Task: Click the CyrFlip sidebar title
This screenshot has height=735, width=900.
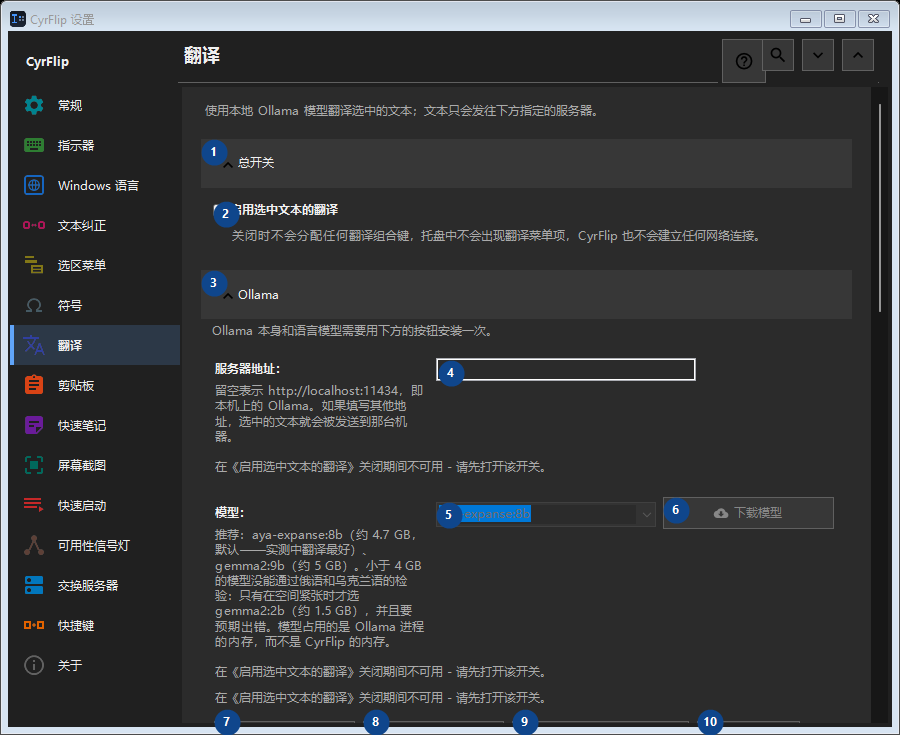Action: point(47,61)
